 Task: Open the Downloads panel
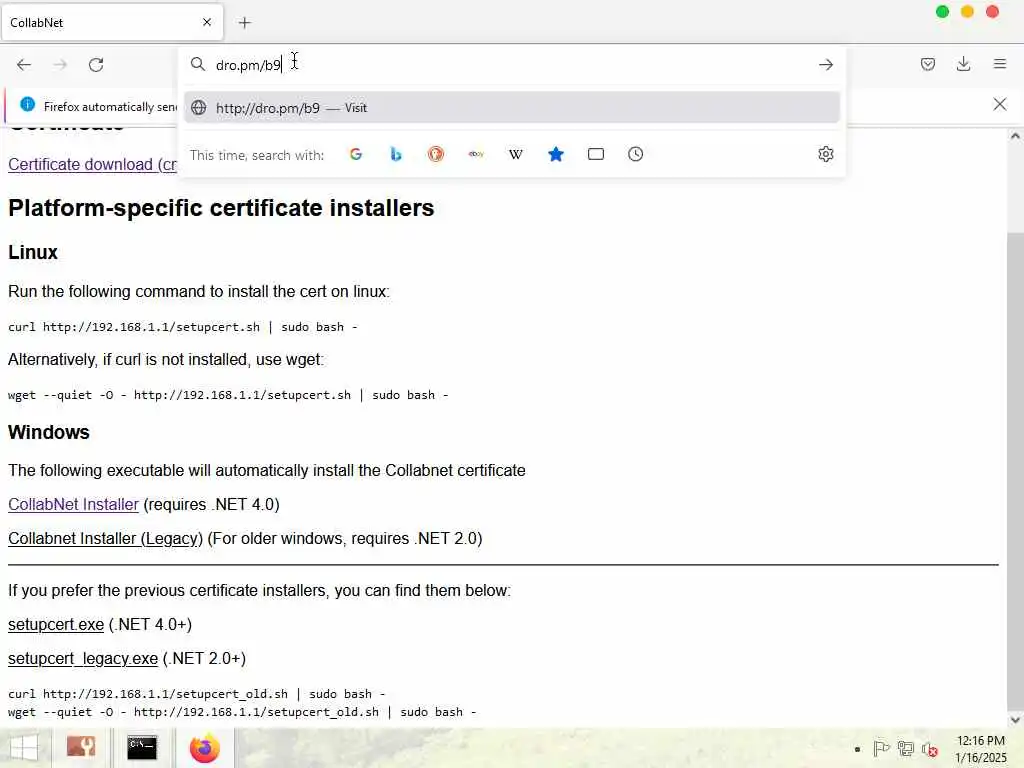(x=963, y=64)
